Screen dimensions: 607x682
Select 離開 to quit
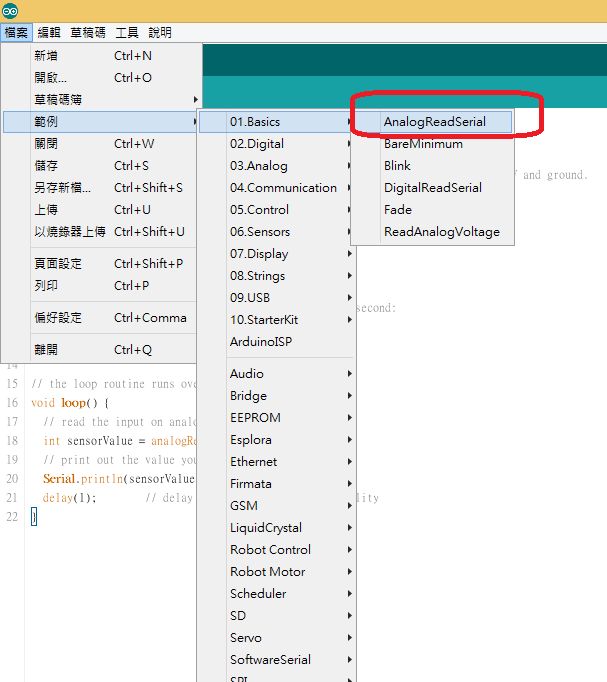coord(100,350)
